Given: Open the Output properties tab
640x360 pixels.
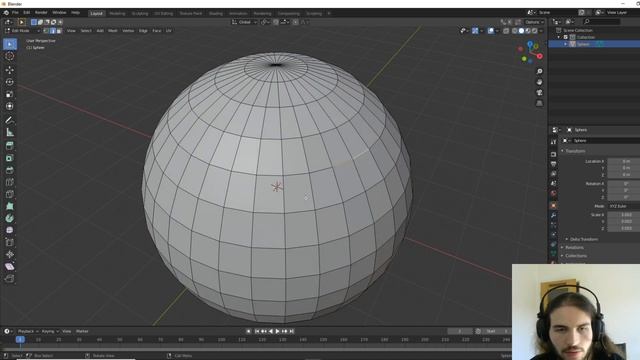Looking at the screenshot, I should point(553,164).
